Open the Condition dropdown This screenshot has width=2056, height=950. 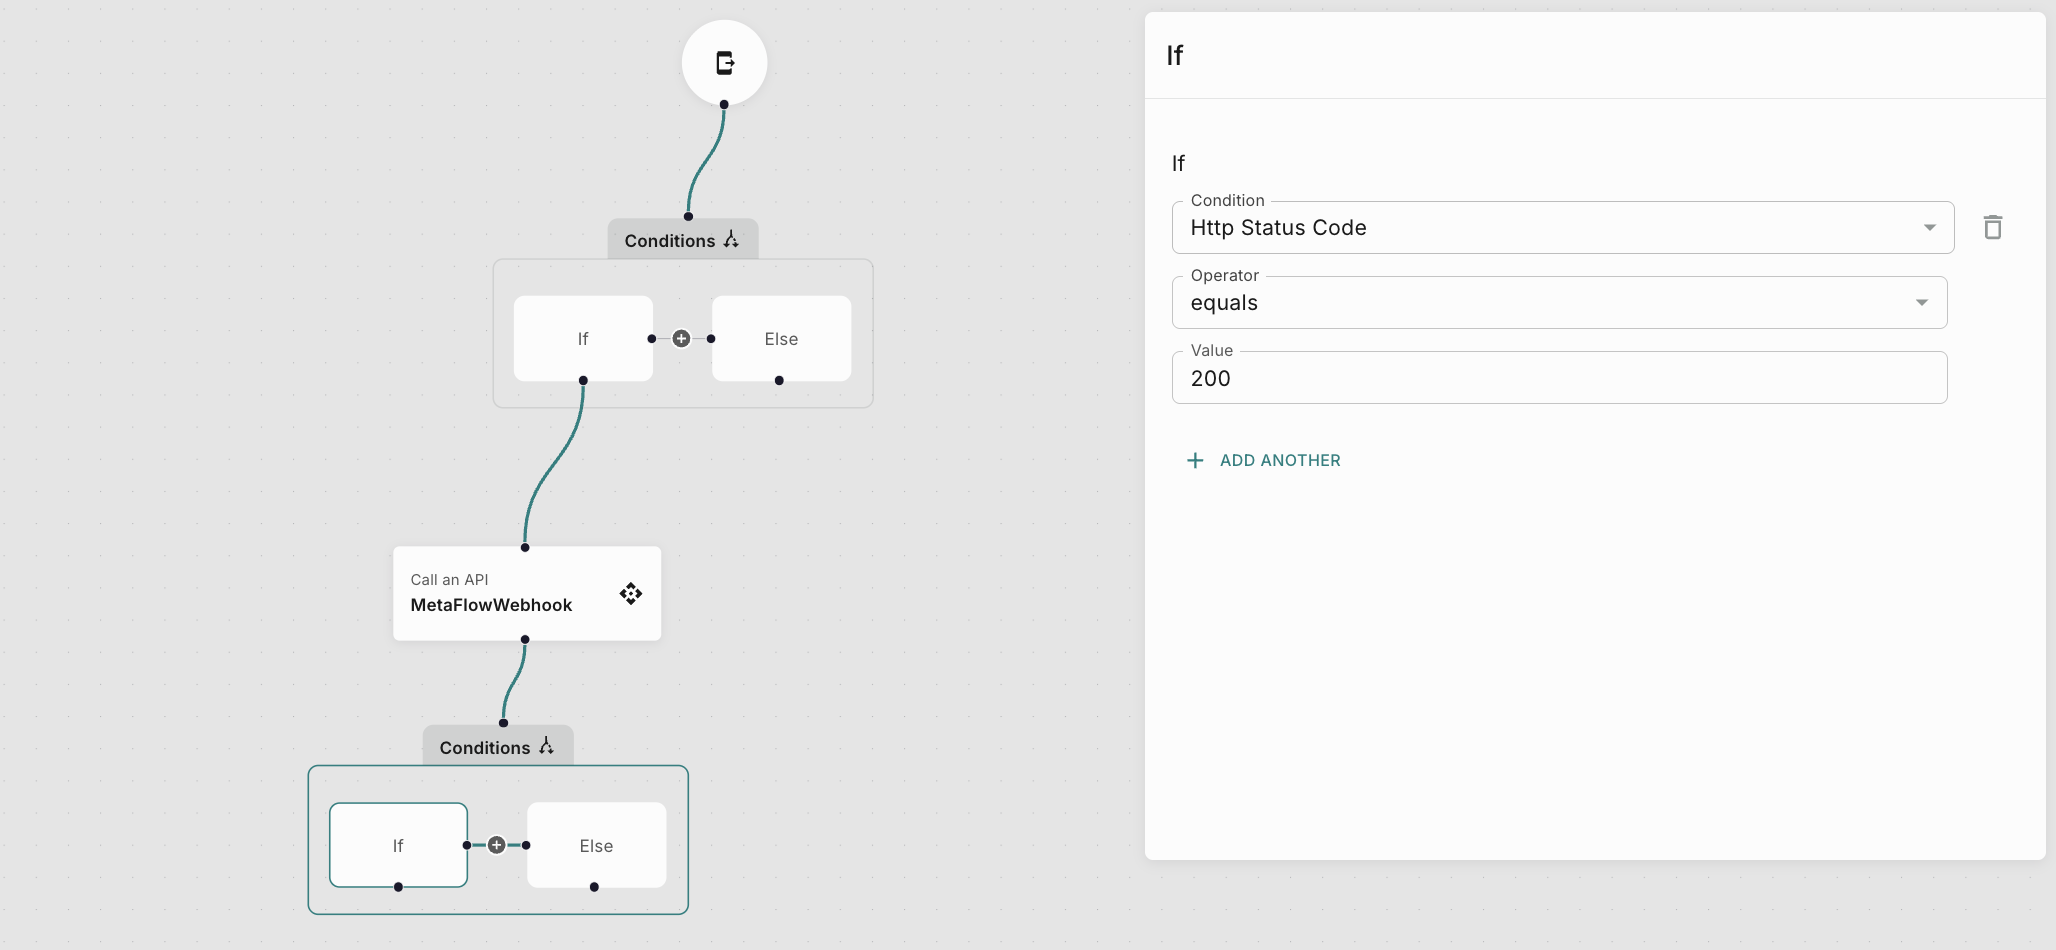click(1561, 228)
